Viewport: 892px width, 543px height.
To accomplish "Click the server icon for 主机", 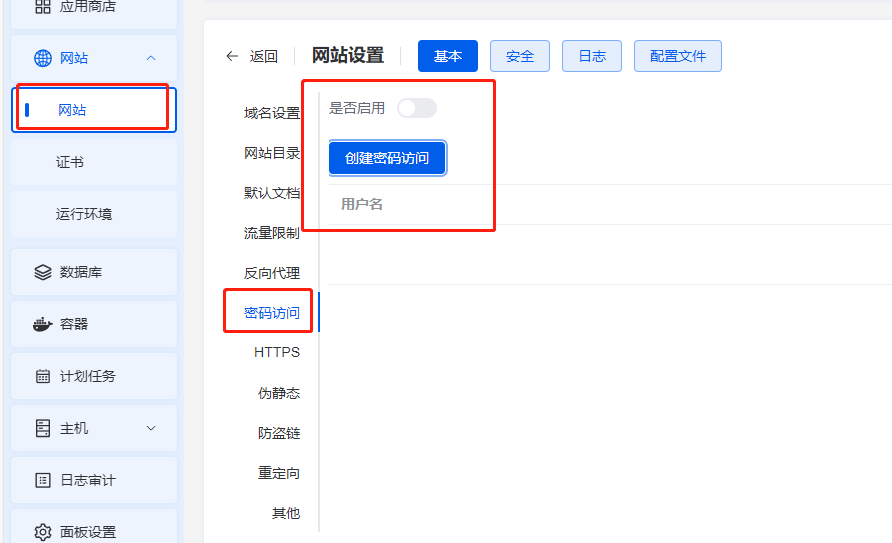I will click(x=43, y=428).
